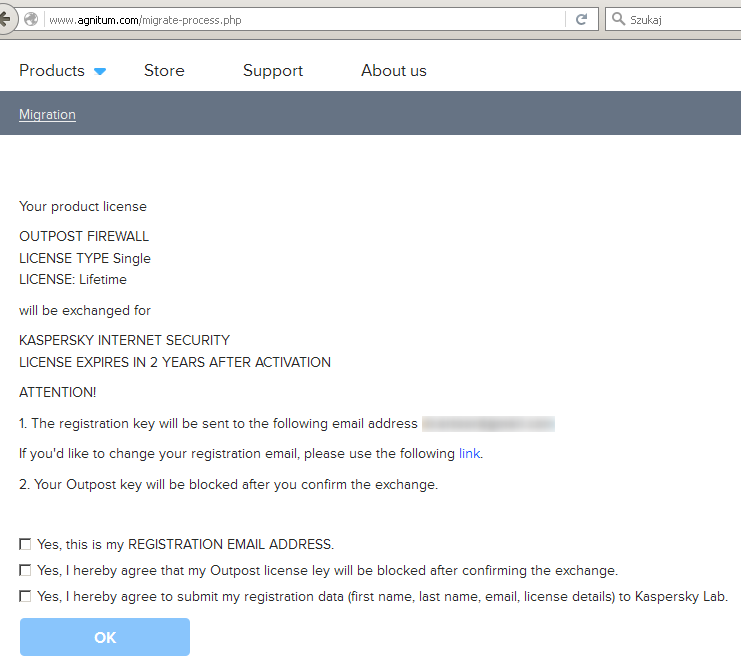Viewport: 741px width, 668px height.
Task: Click the magnifier icon in search box
Action: [x=617, y=19]
